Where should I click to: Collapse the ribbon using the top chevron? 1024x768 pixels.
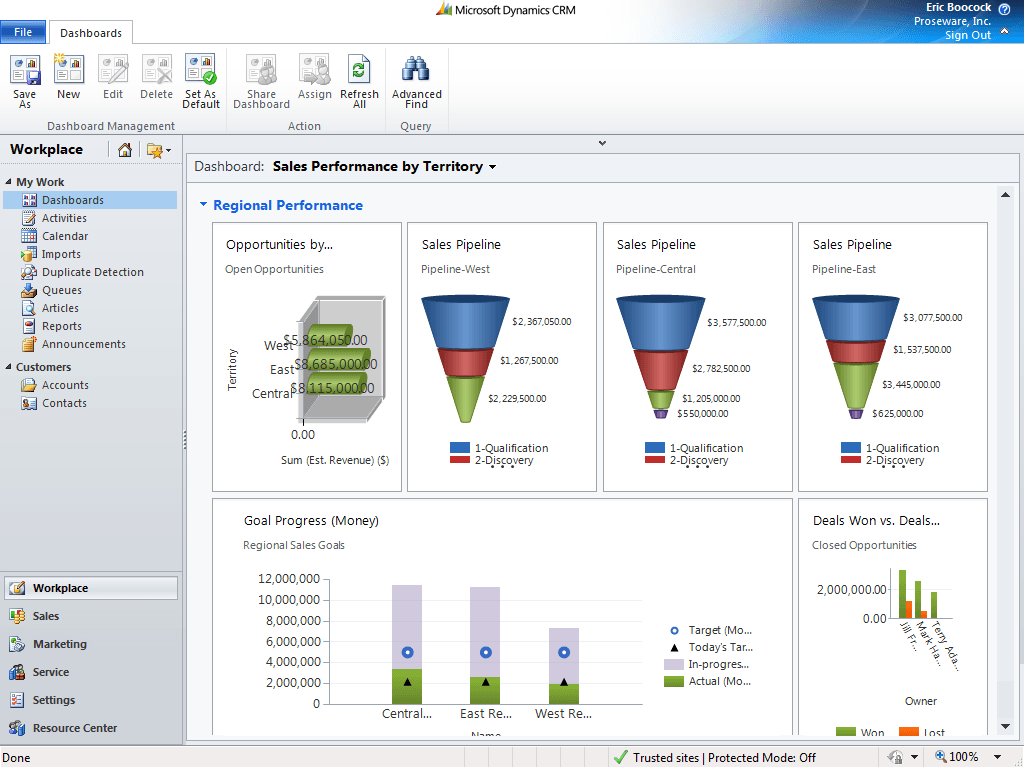click(x=602, y=142)
